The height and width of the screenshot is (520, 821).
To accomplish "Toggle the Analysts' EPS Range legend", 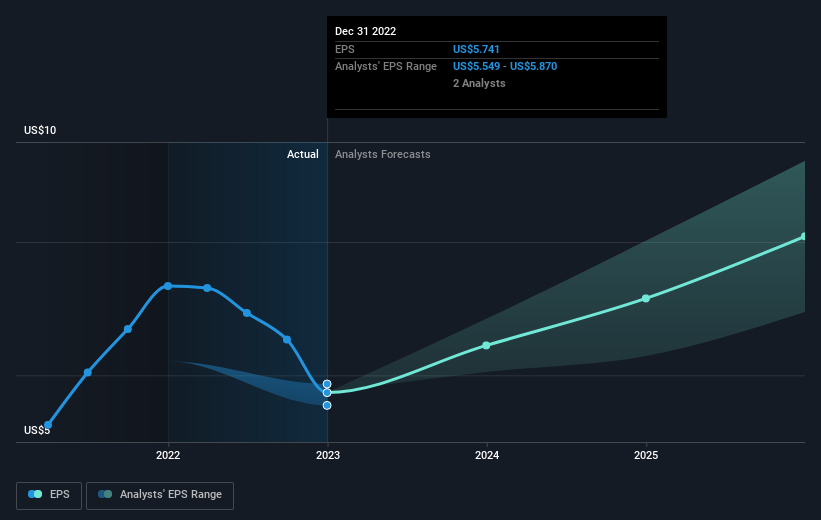I will [160, 495].
